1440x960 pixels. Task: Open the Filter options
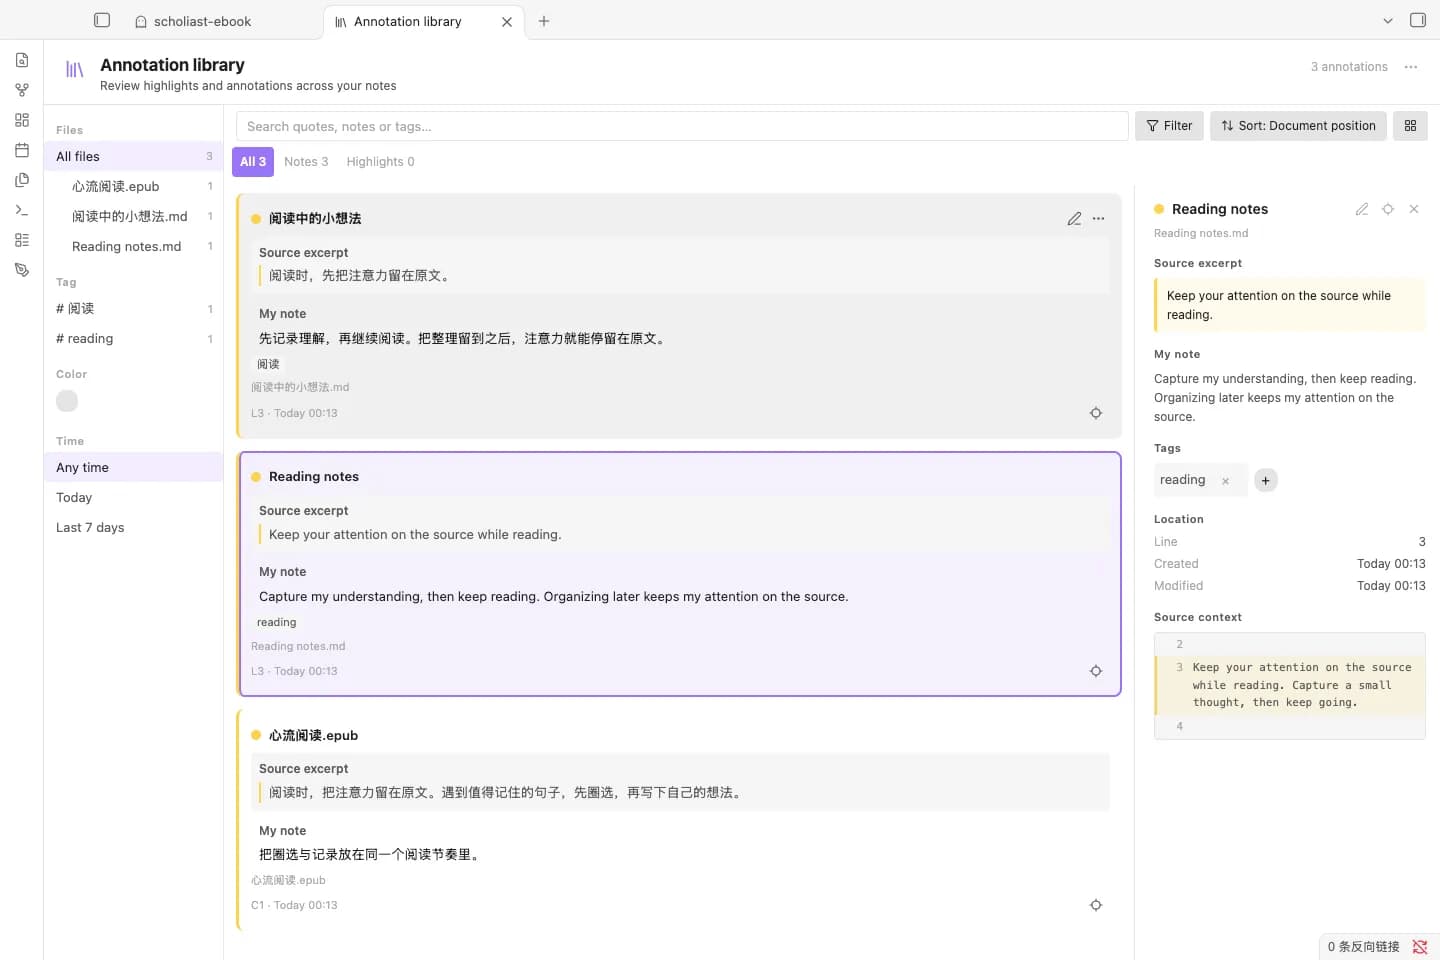pos(1169,126)
